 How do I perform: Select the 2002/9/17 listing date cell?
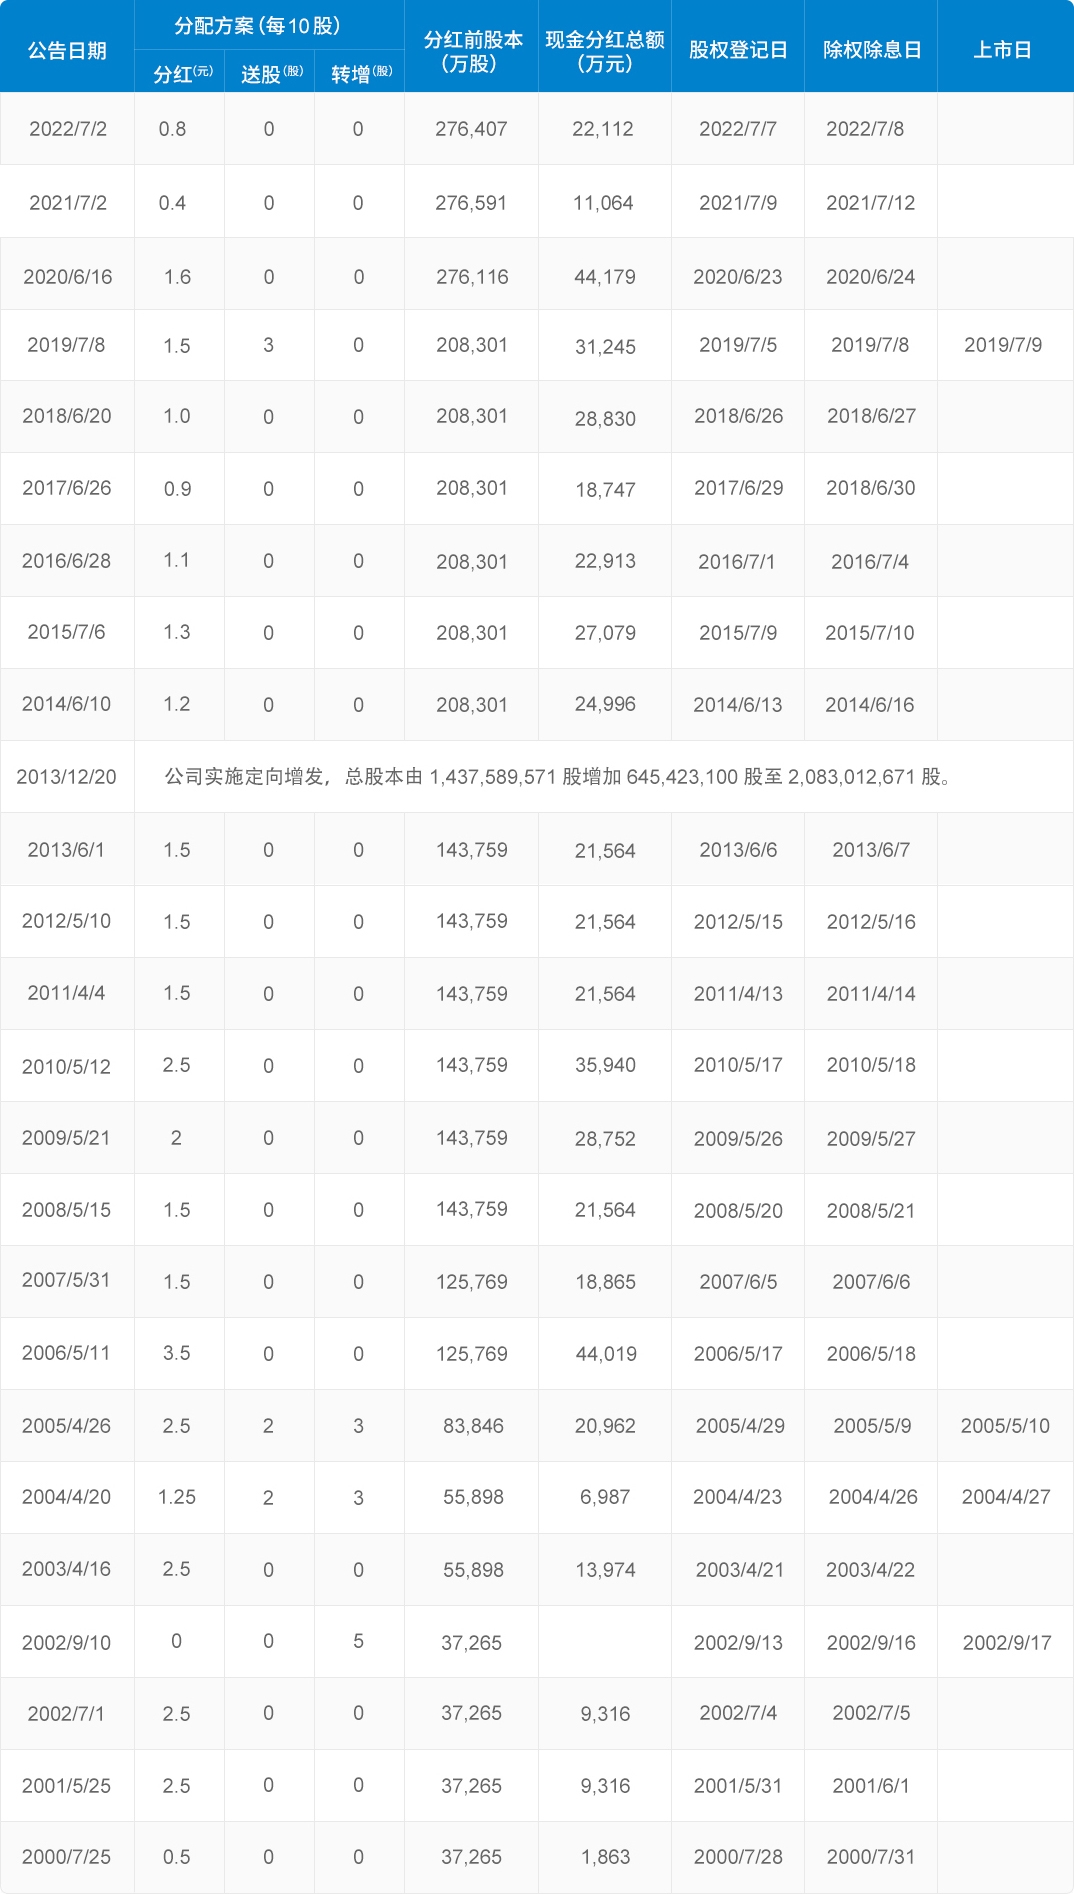point(1006,1642)
